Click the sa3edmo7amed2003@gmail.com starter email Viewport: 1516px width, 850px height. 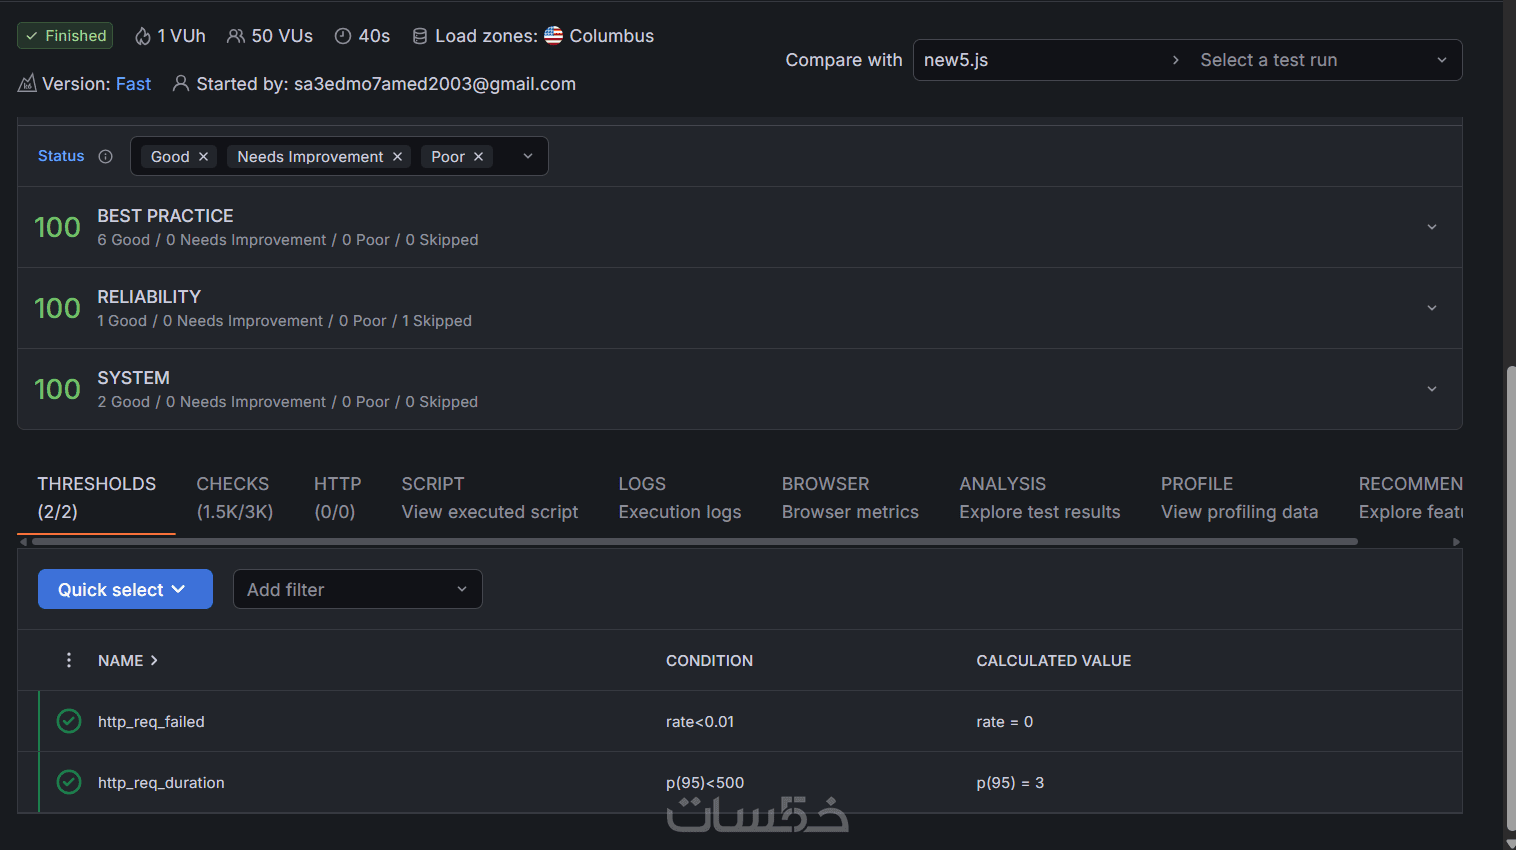pyautogui.click(x=435, y=84)
